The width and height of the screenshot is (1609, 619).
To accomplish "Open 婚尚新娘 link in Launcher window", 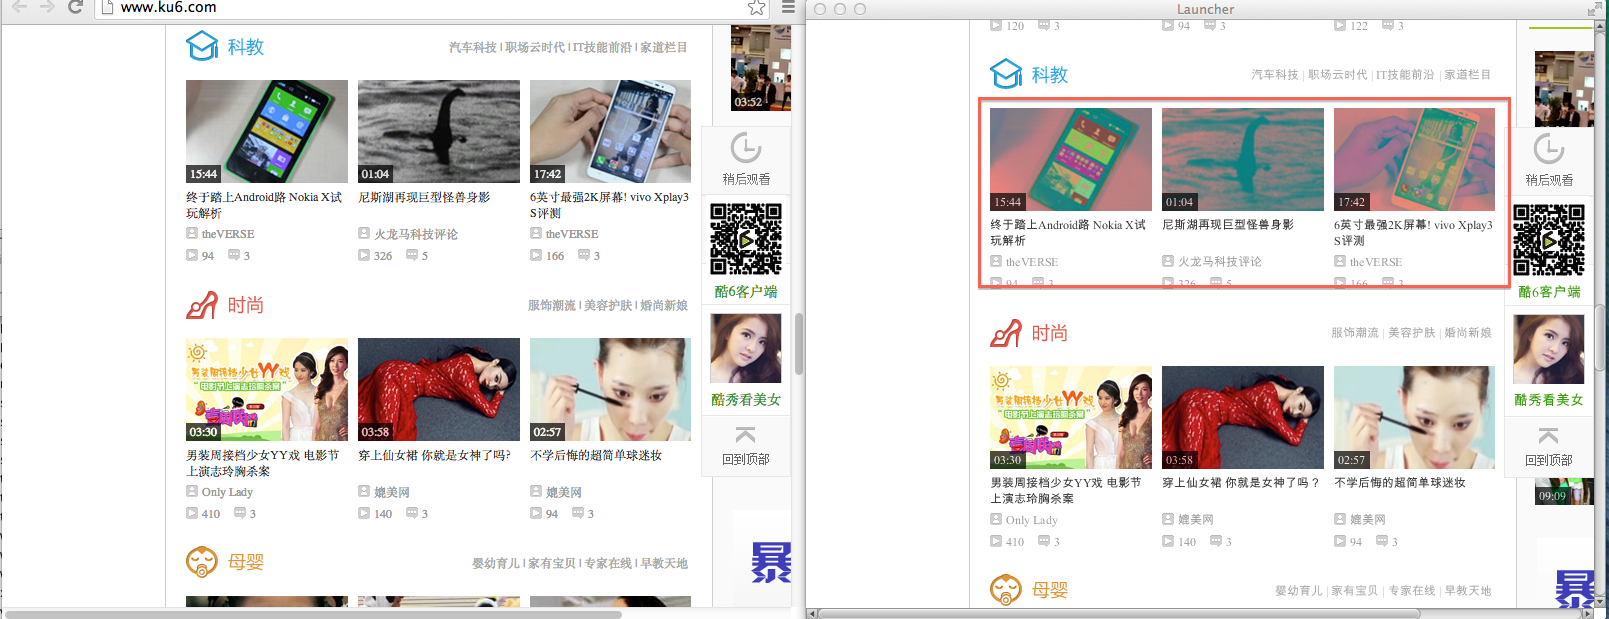I will tap(1468, 333).
